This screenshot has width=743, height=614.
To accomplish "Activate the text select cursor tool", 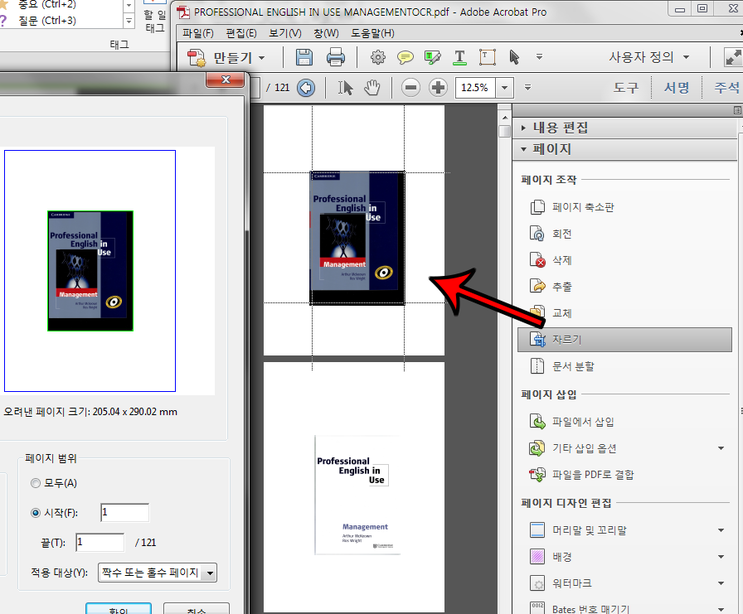I will click(x=345, y=88).
